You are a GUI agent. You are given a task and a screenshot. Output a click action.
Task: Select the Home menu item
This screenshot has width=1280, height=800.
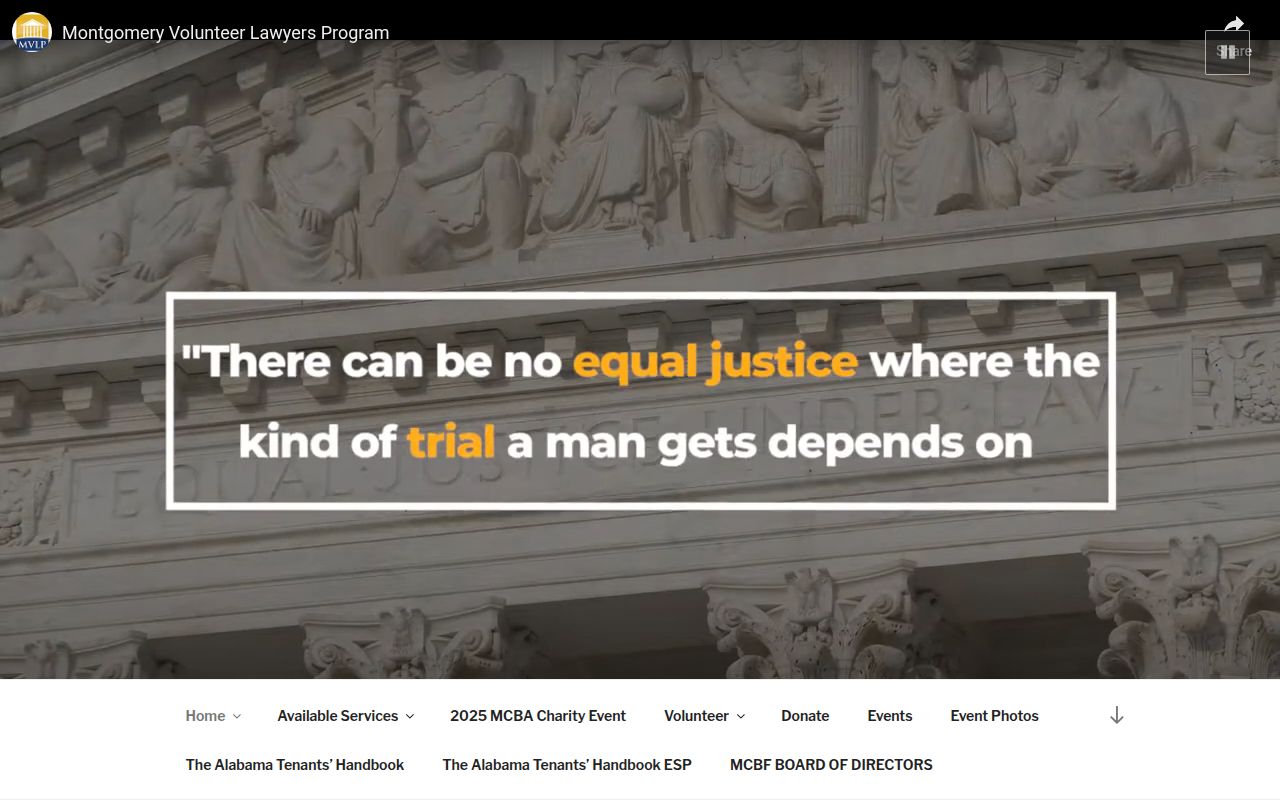[205, 716]
